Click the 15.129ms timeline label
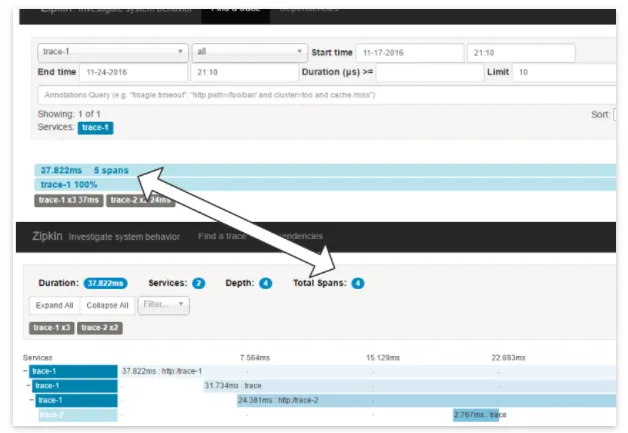 pyautogui.click(x=382, y=358)
